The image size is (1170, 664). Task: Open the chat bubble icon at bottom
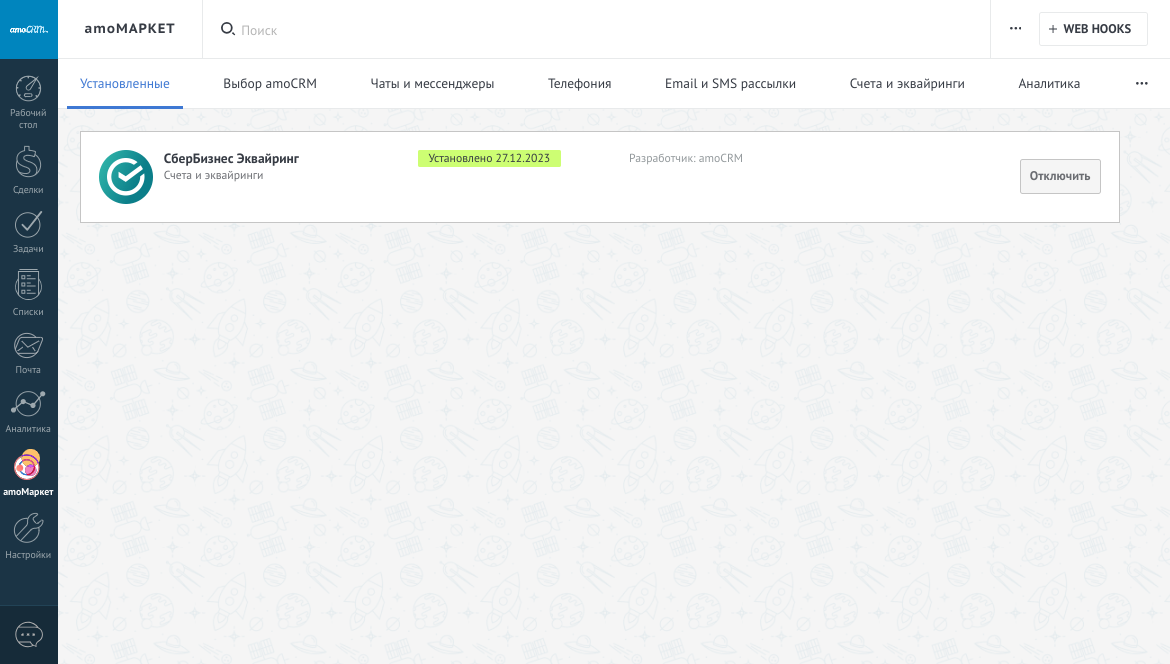[x=29, y=635]
